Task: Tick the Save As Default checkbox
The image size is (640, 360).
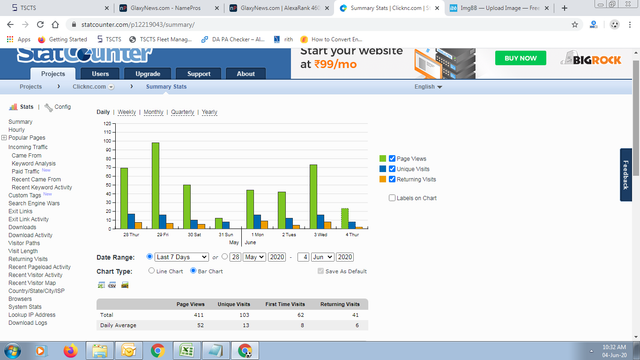Action: pos(321,271)
